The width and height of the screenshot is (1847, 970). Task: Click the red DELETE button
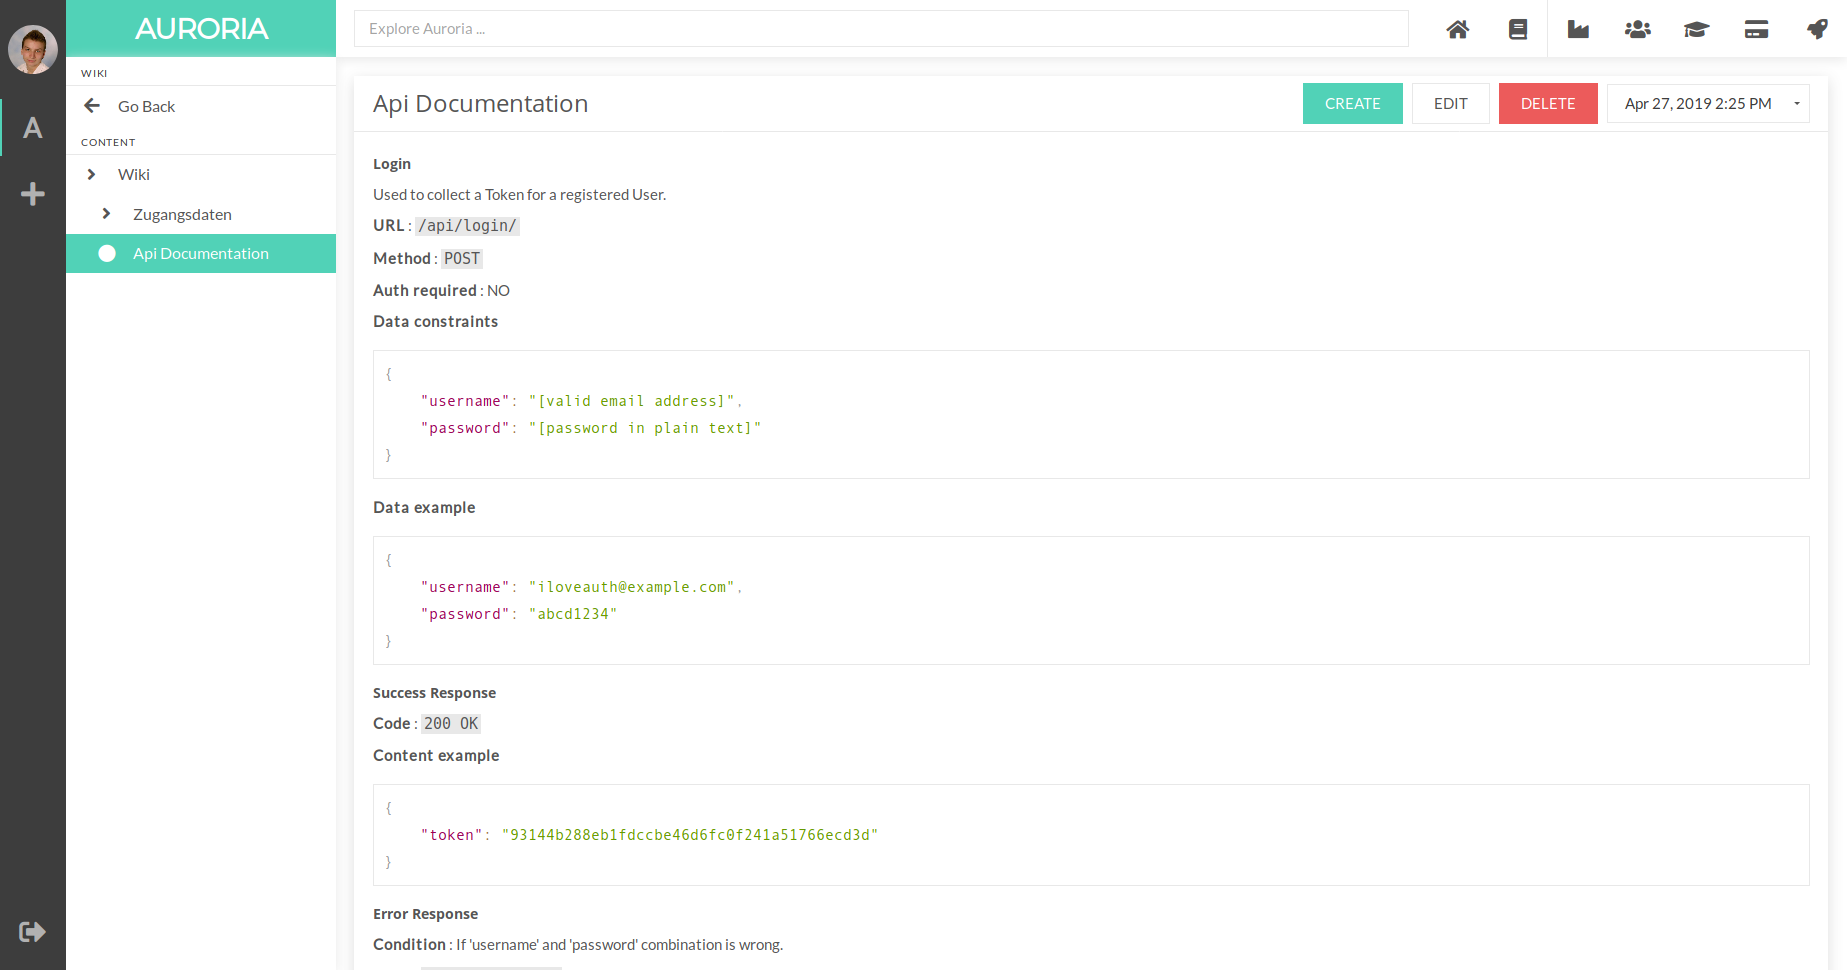pyautogui.click(x=1548, y=103)
